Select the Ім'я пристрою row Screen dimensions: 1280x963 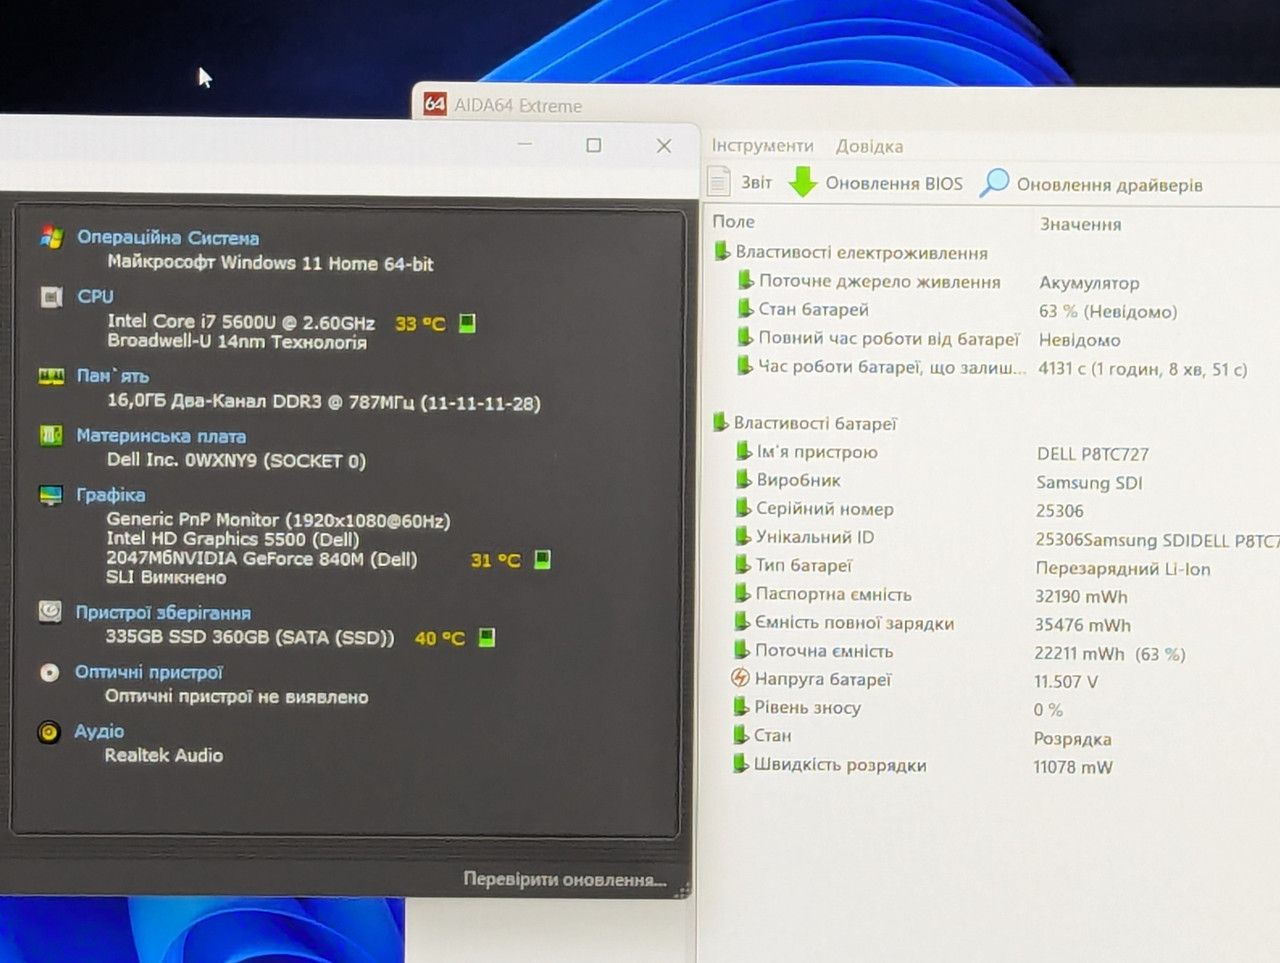click(1005, 453)
